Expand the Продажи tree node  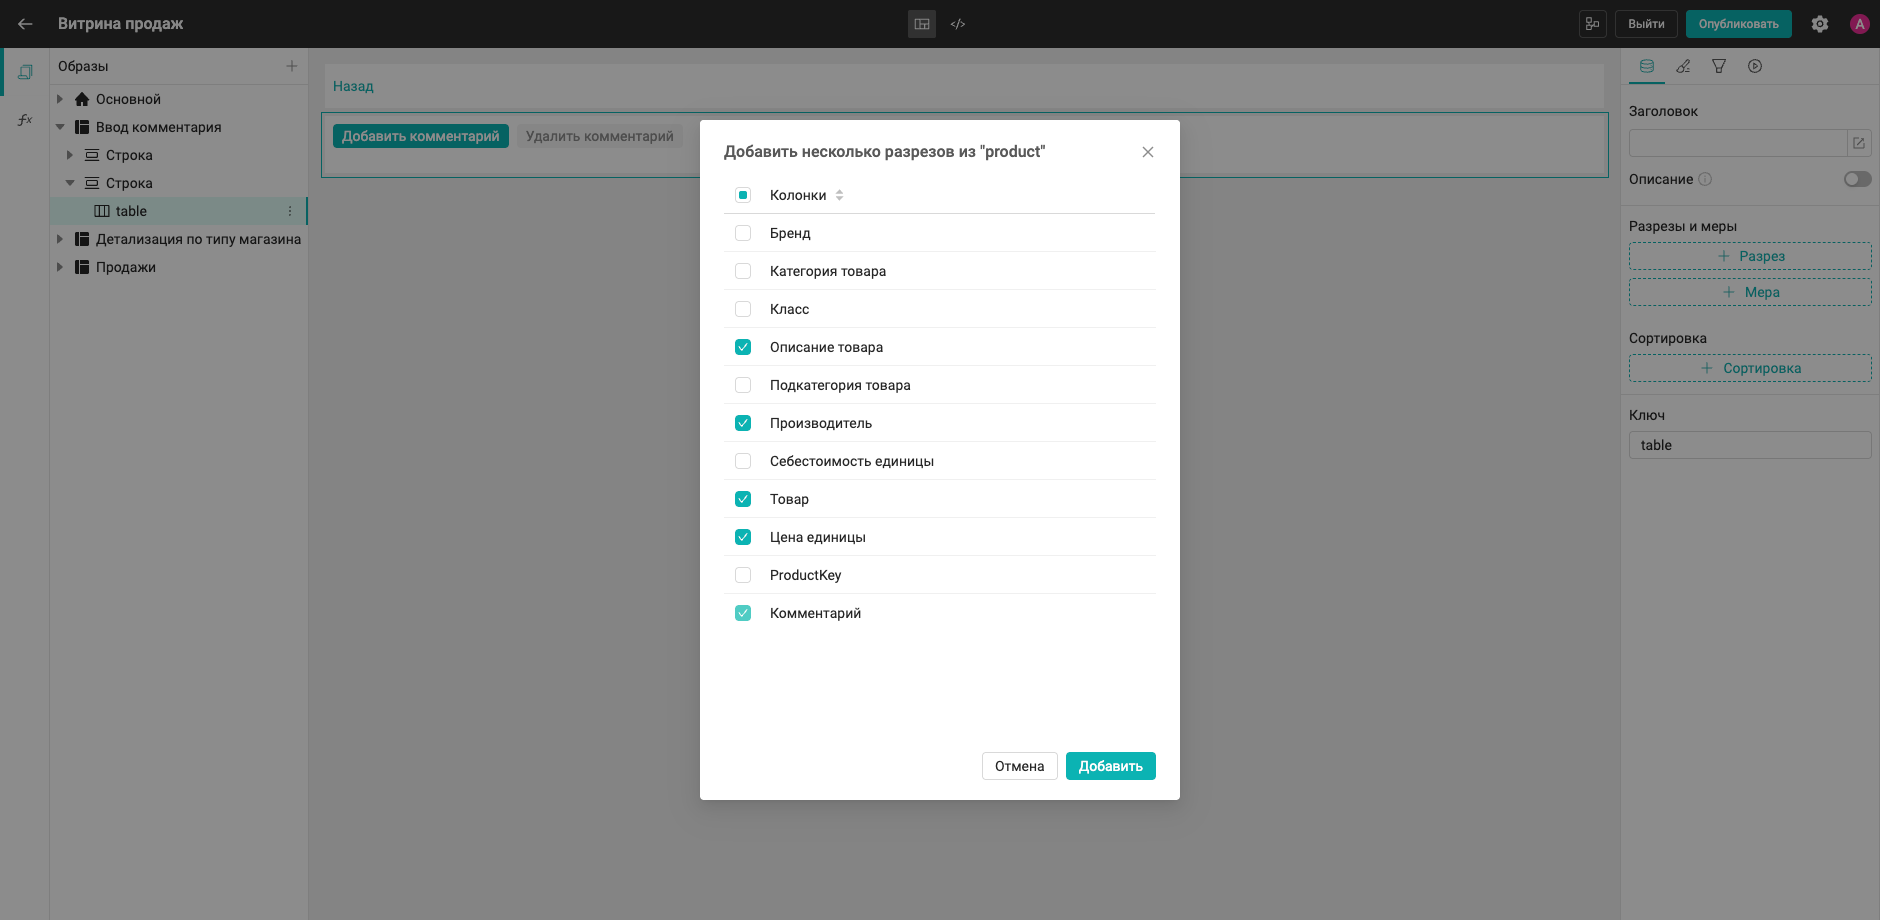(x=60, y=267)
